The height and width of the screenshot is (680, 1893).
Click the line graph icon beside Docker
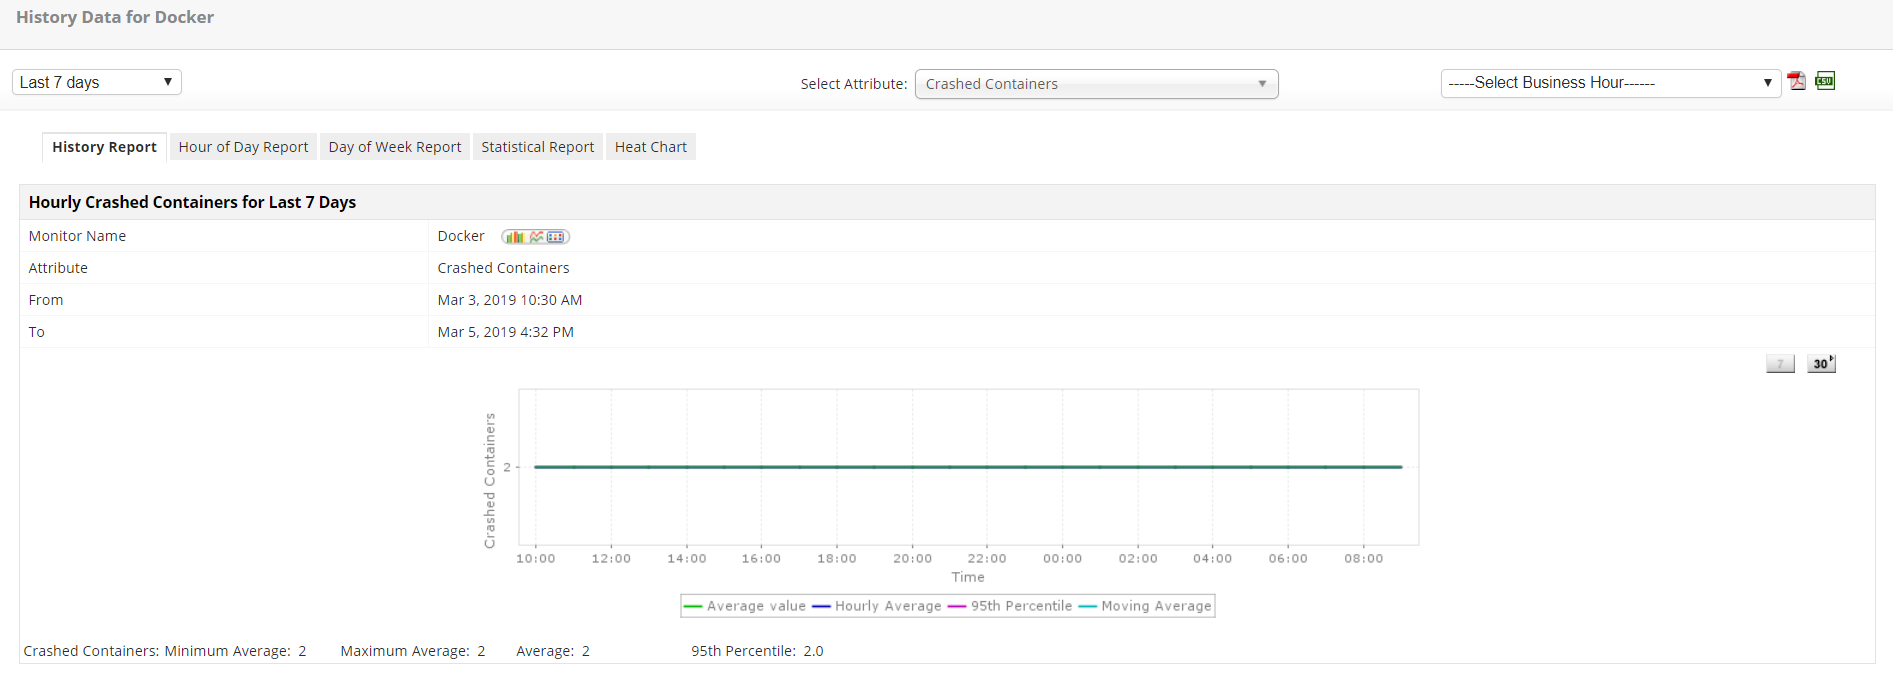pyautogui.click(x=537, y=237)
